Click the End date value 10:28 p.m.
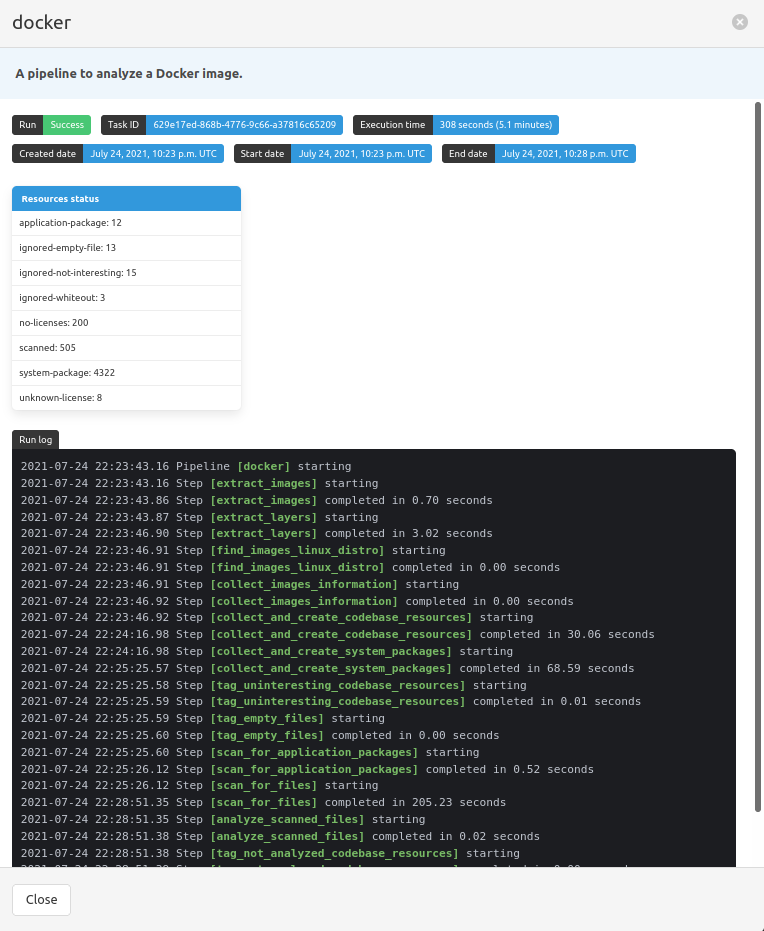Screen dimensions: 764x931 pyautogui.click(x=565, y=154)
